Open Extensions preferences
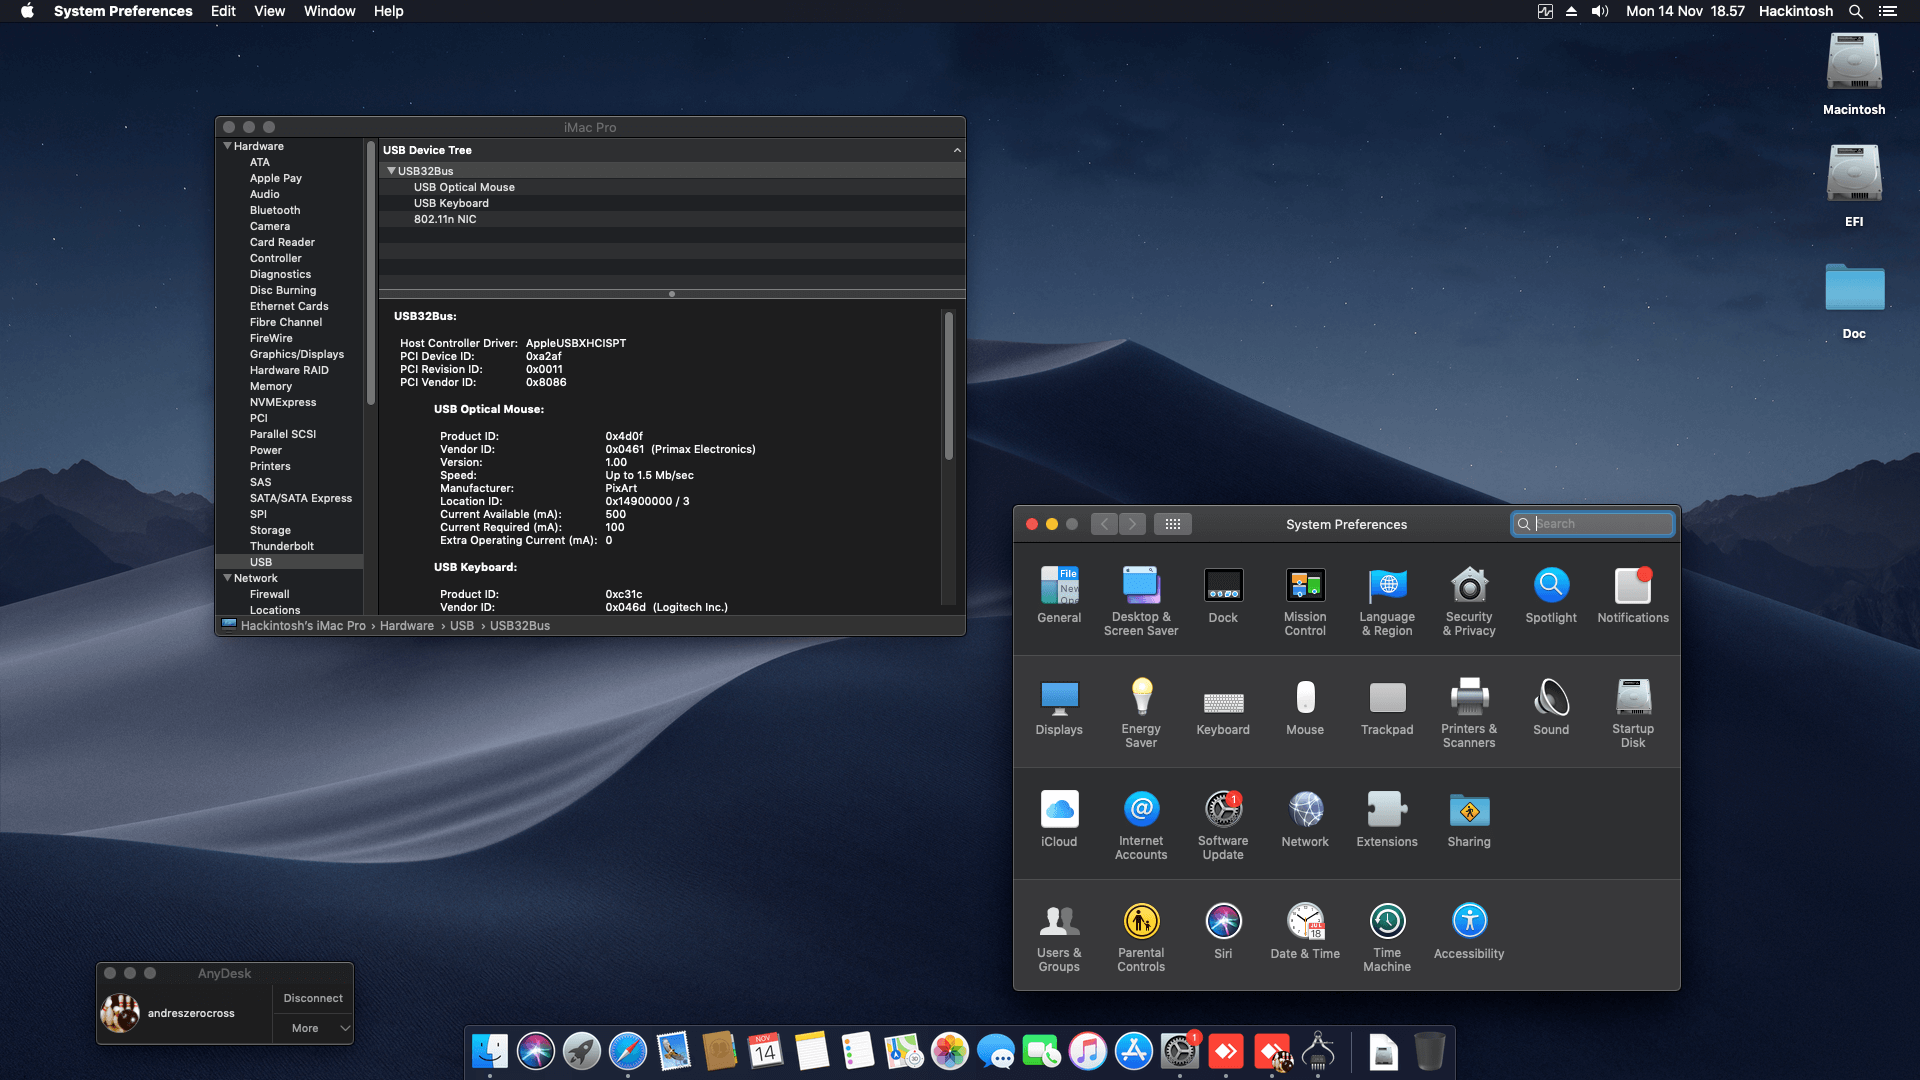The image size is (1920, 1080). coord(1387,820)
